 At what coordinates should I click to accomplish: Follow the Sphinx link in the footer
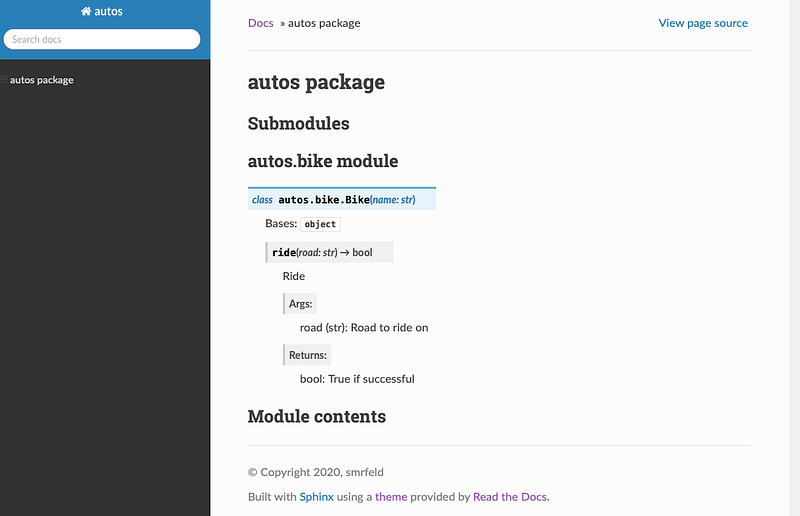[316, 496]
